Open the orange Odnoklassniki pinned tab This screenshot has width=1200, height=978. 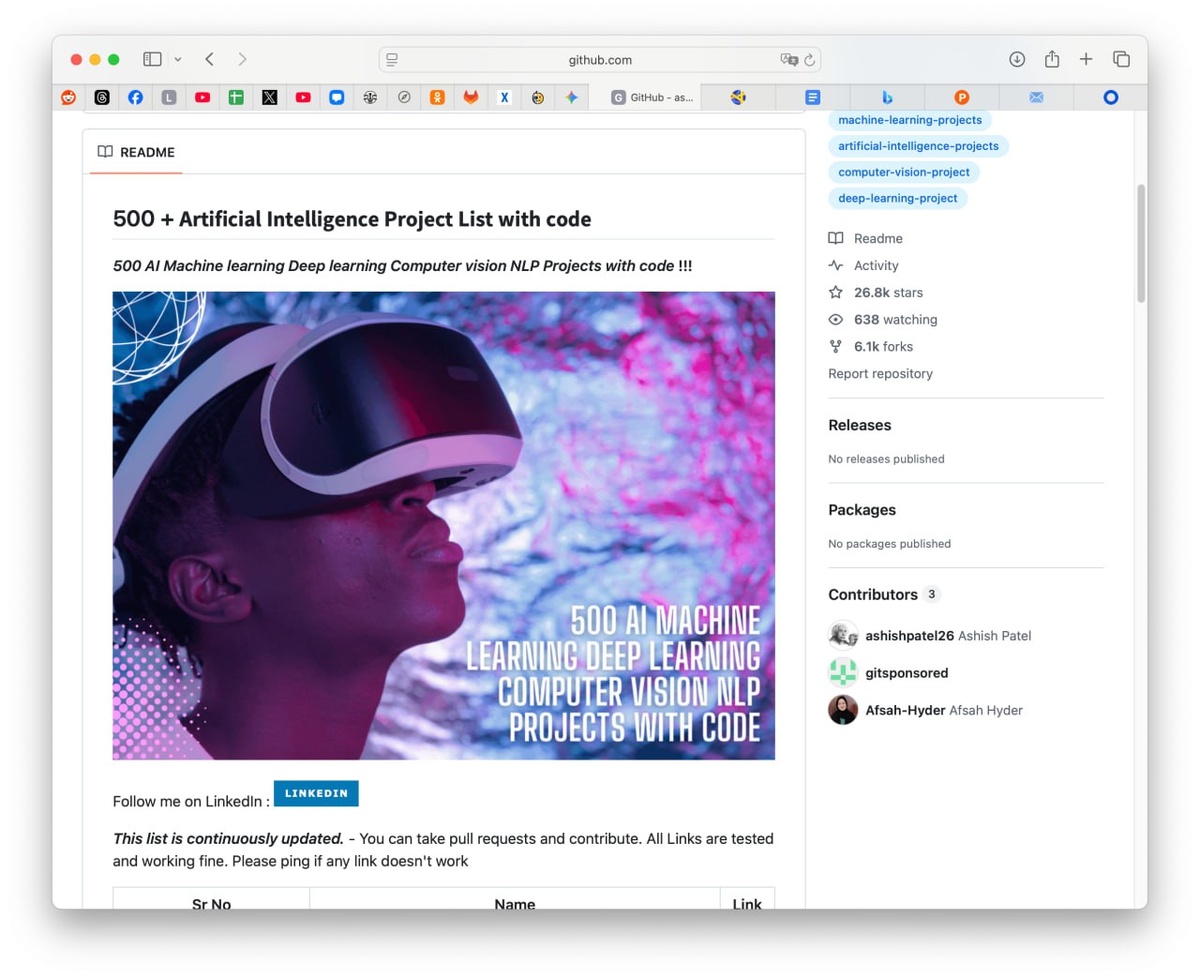click(x=437, y=97)
